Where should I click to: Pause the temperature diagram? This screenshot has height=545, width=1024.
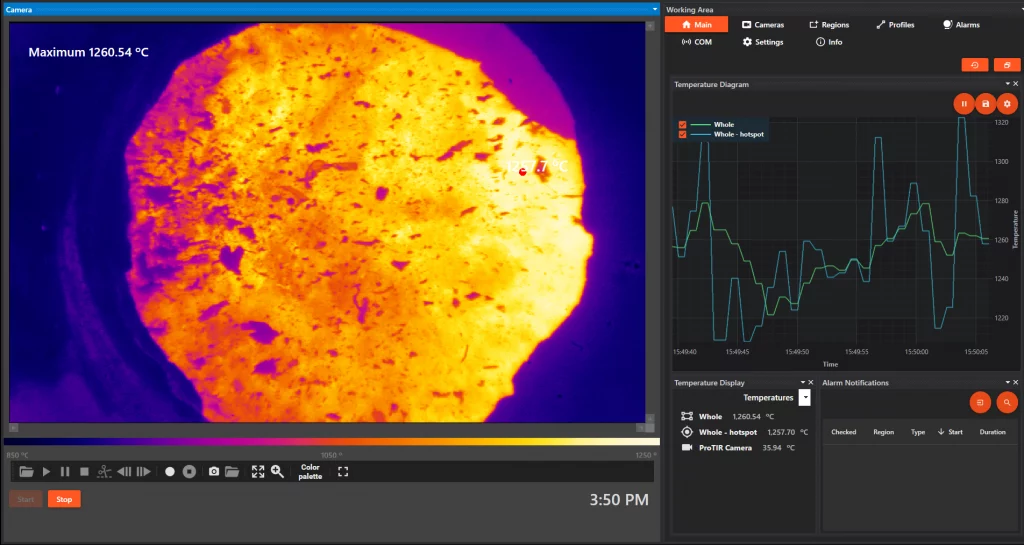coord(964,104)
